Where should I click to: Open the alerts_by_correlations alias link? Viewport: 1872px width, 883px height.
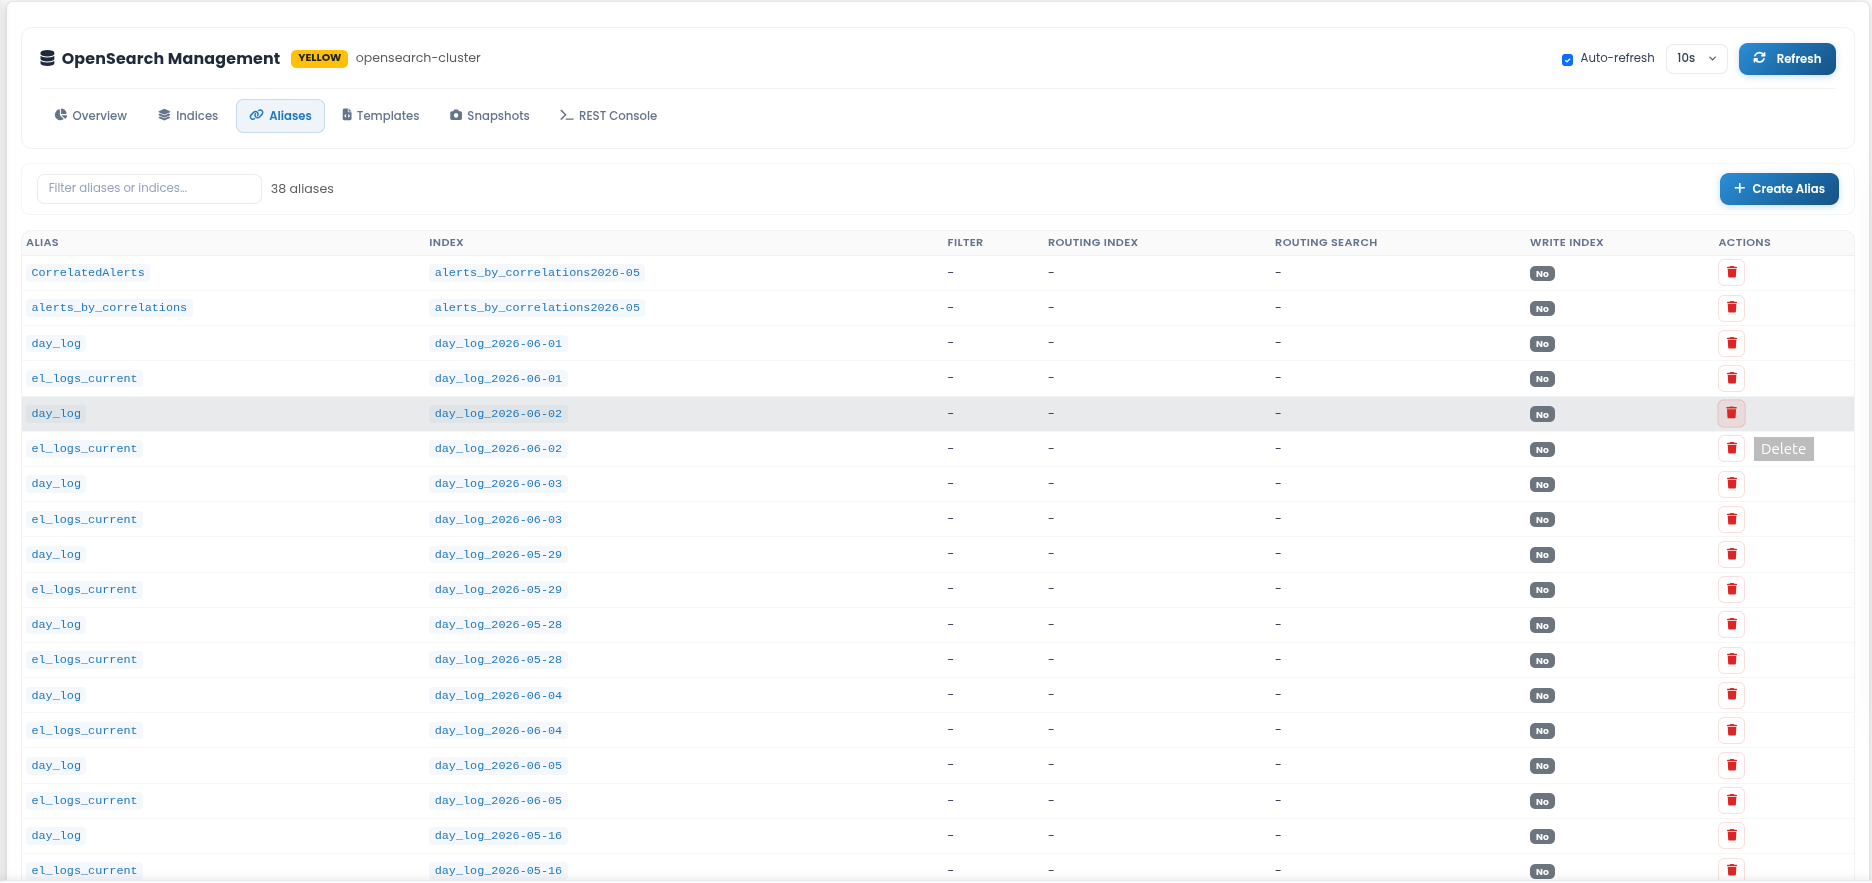tap(109, 308)
